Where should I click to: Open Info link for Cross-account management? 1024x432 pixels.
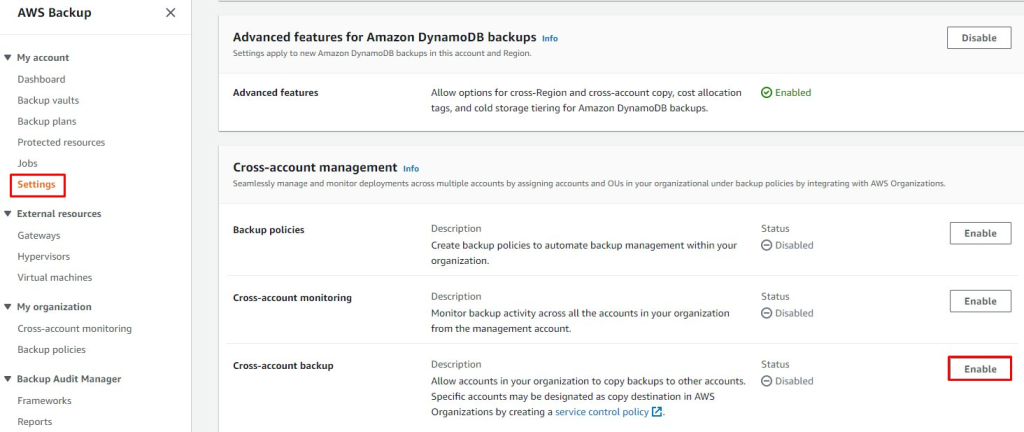(411, 168)
